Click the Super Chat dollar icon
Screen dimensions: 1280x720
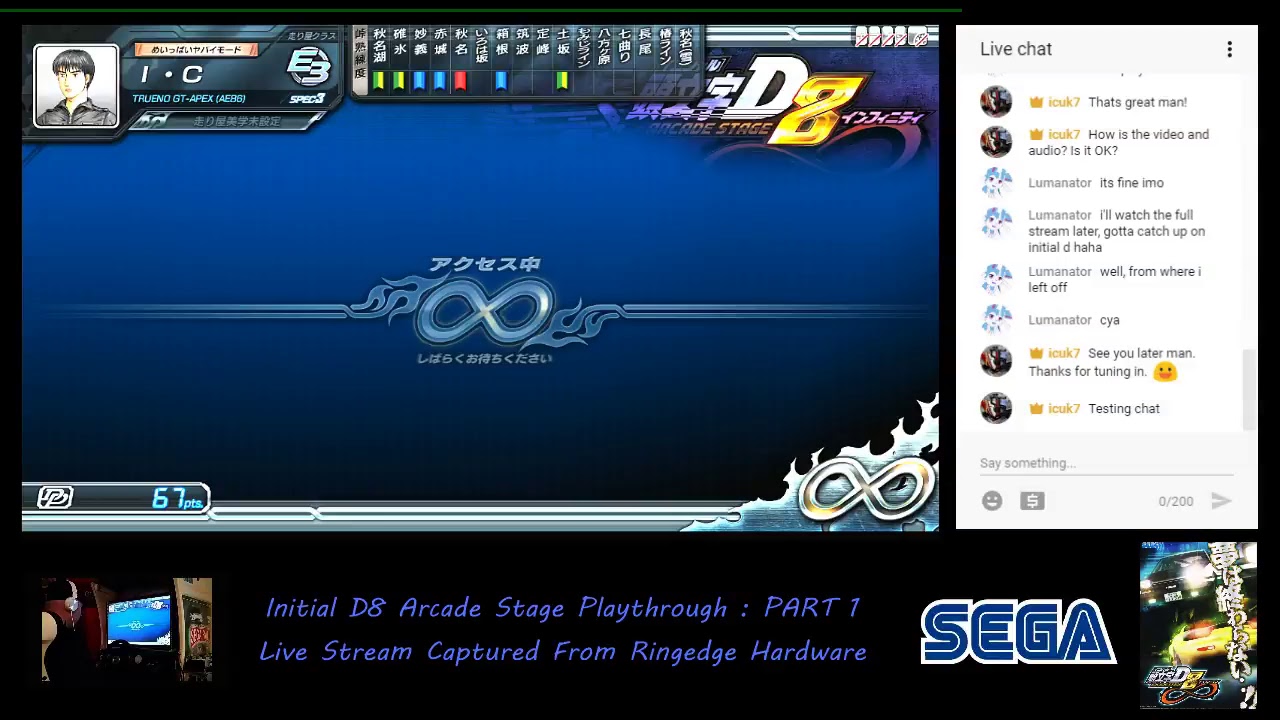1032,501
